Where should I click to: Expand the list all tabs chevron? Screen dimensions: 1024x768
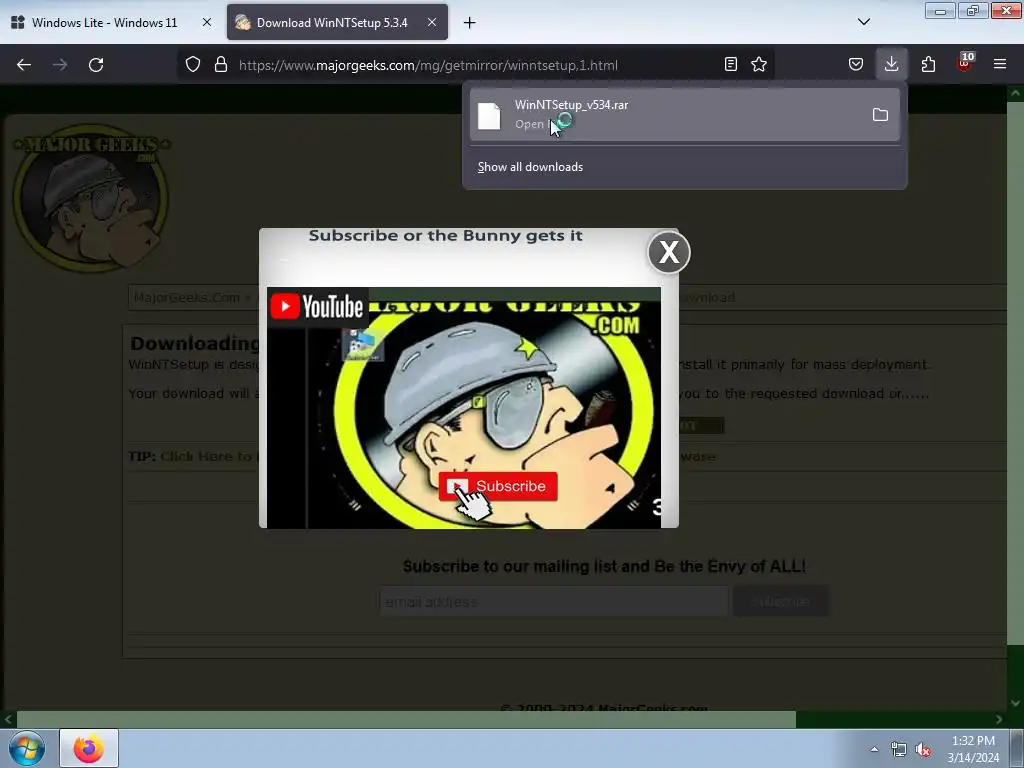point(864,22)
